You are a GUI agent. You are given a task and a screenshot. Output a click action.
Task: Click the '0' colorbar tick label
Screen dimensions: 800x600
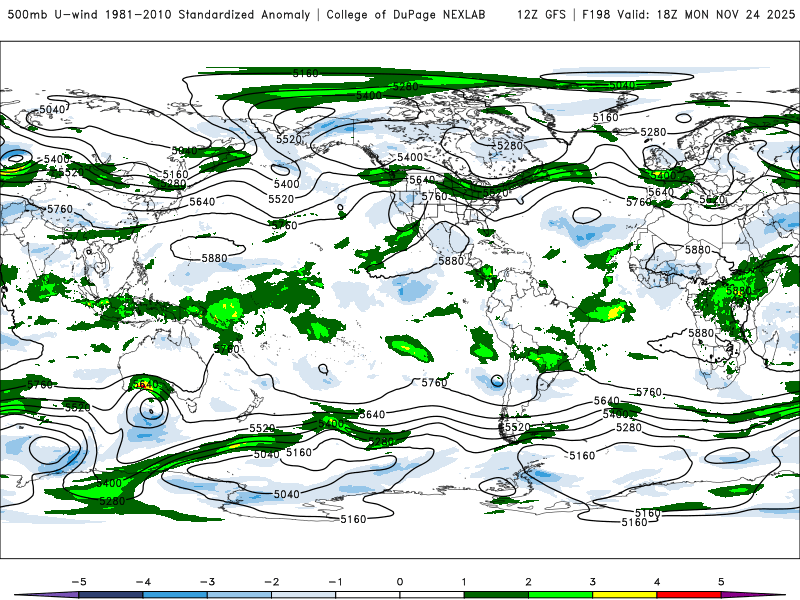coord(400,582)
